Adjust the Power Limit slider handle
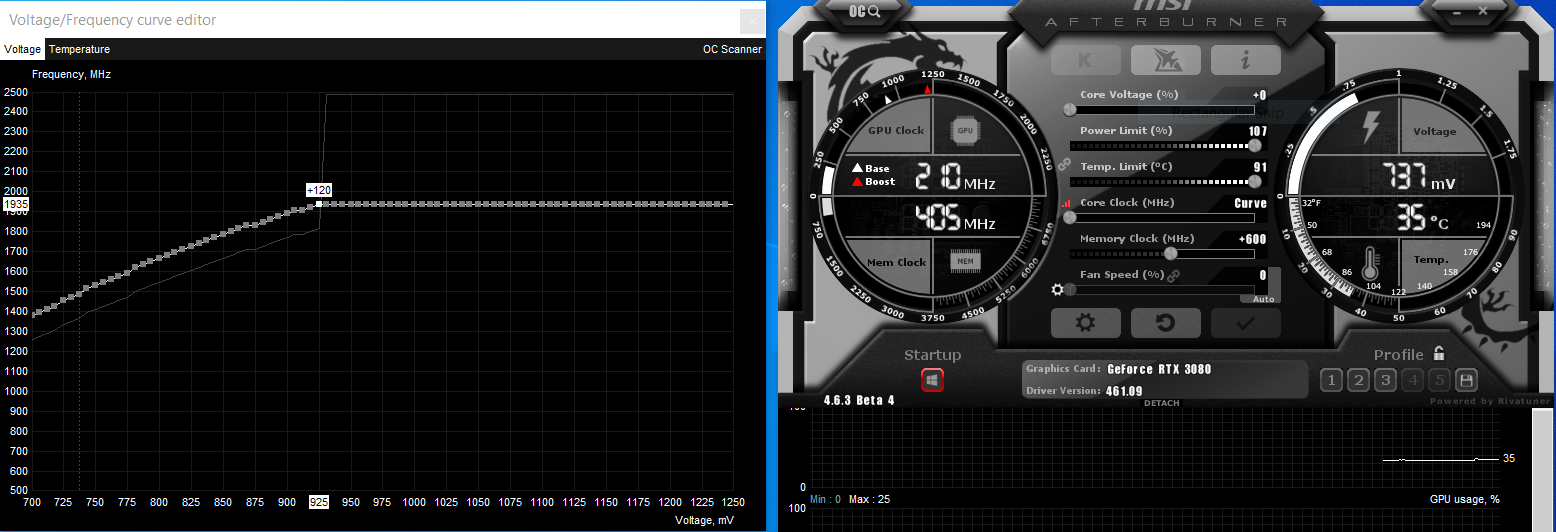This screenshot has width=1556, height=532. [1256, 145]
